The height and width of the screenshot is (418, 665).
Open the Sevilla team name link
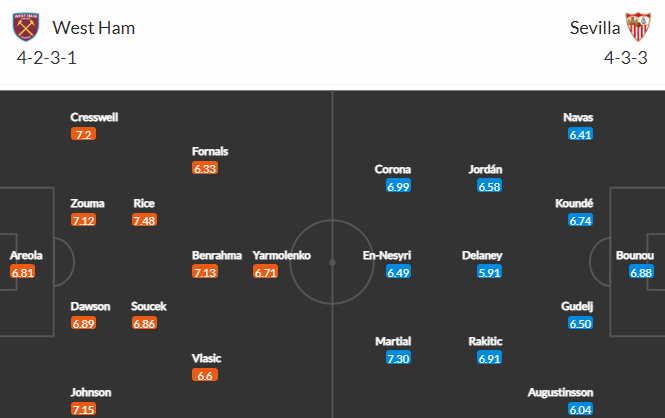(x=595, y=28)
